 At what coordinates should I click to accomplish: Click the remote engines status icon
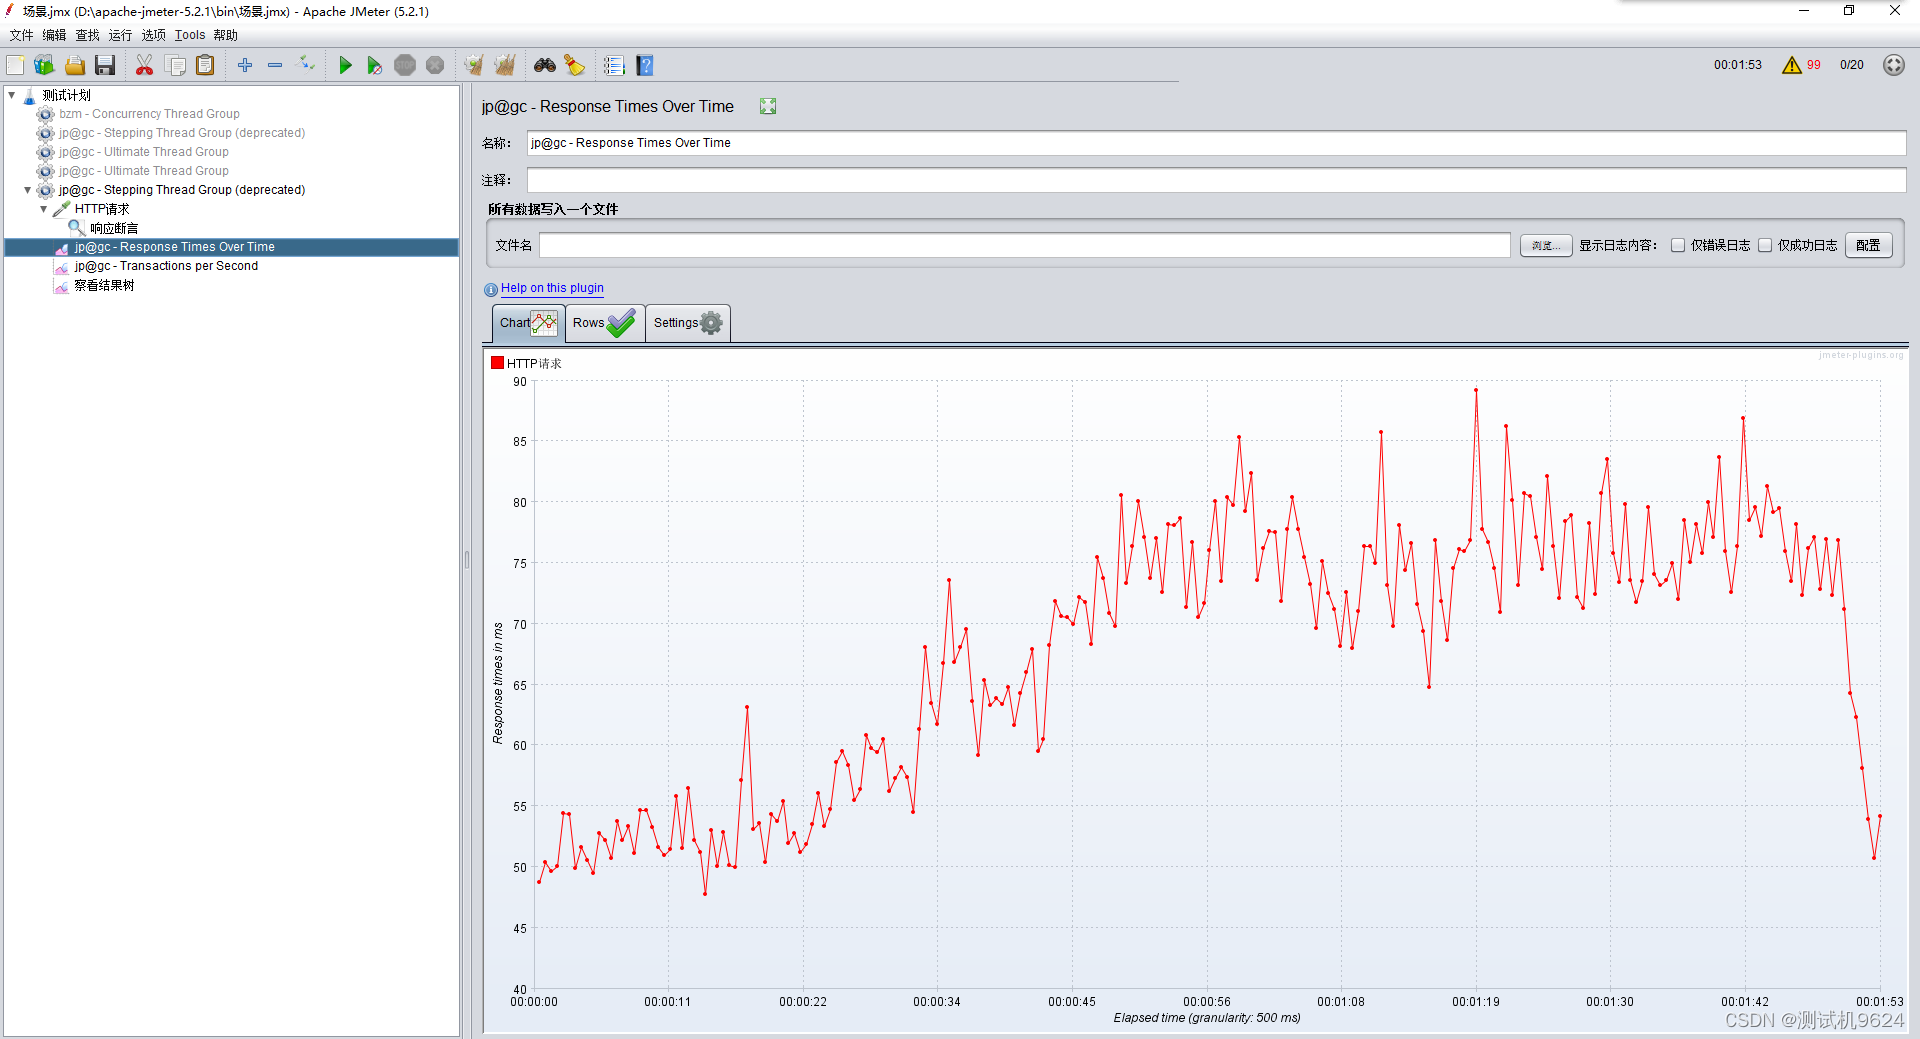1894,65
